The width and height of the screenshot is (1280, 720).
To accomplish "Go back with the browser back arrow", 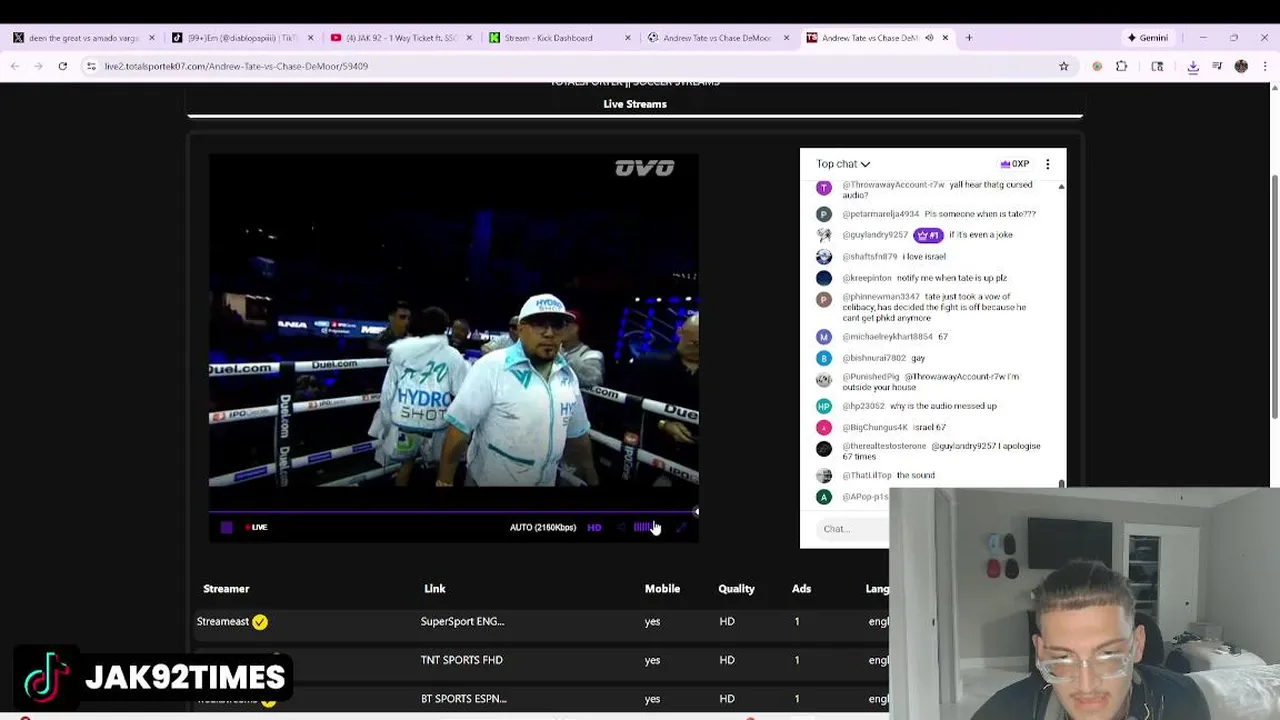I will pyautogui.click(x=15, y=66).
